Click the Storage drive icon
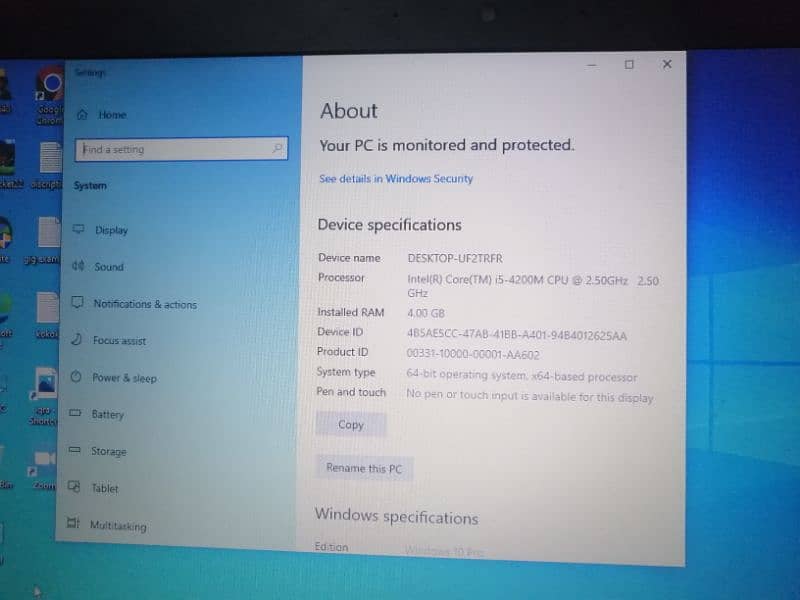 click(74, 449)
